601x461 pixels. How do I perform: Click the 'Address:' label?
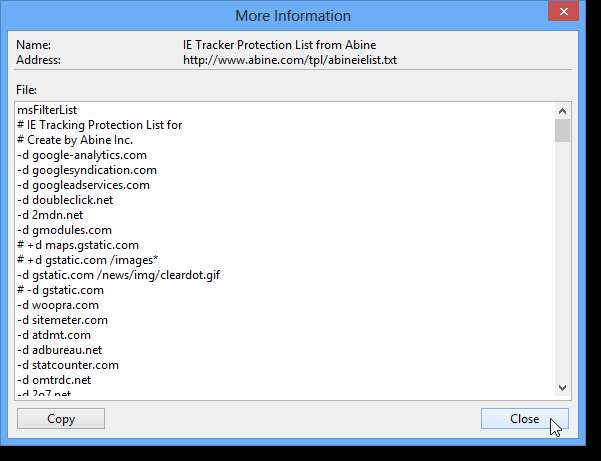(38, 60)
